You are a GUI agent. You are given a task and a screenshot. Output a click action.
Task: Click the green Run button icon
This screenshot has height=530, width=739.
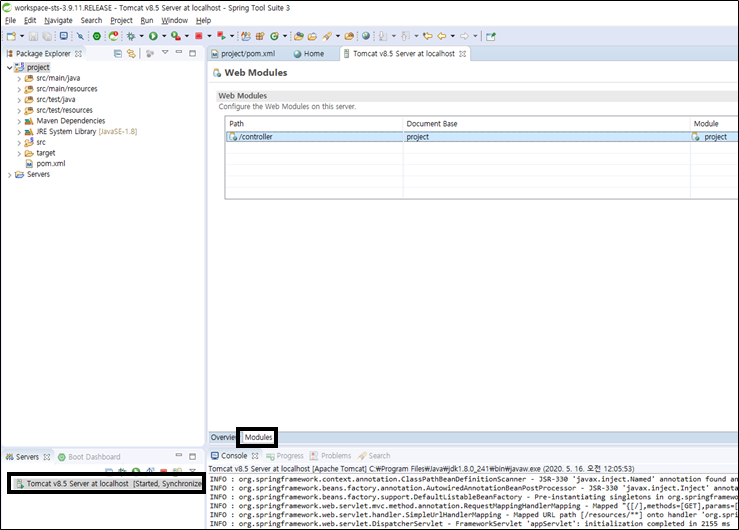pyautogui.click(x=153, y=36)
